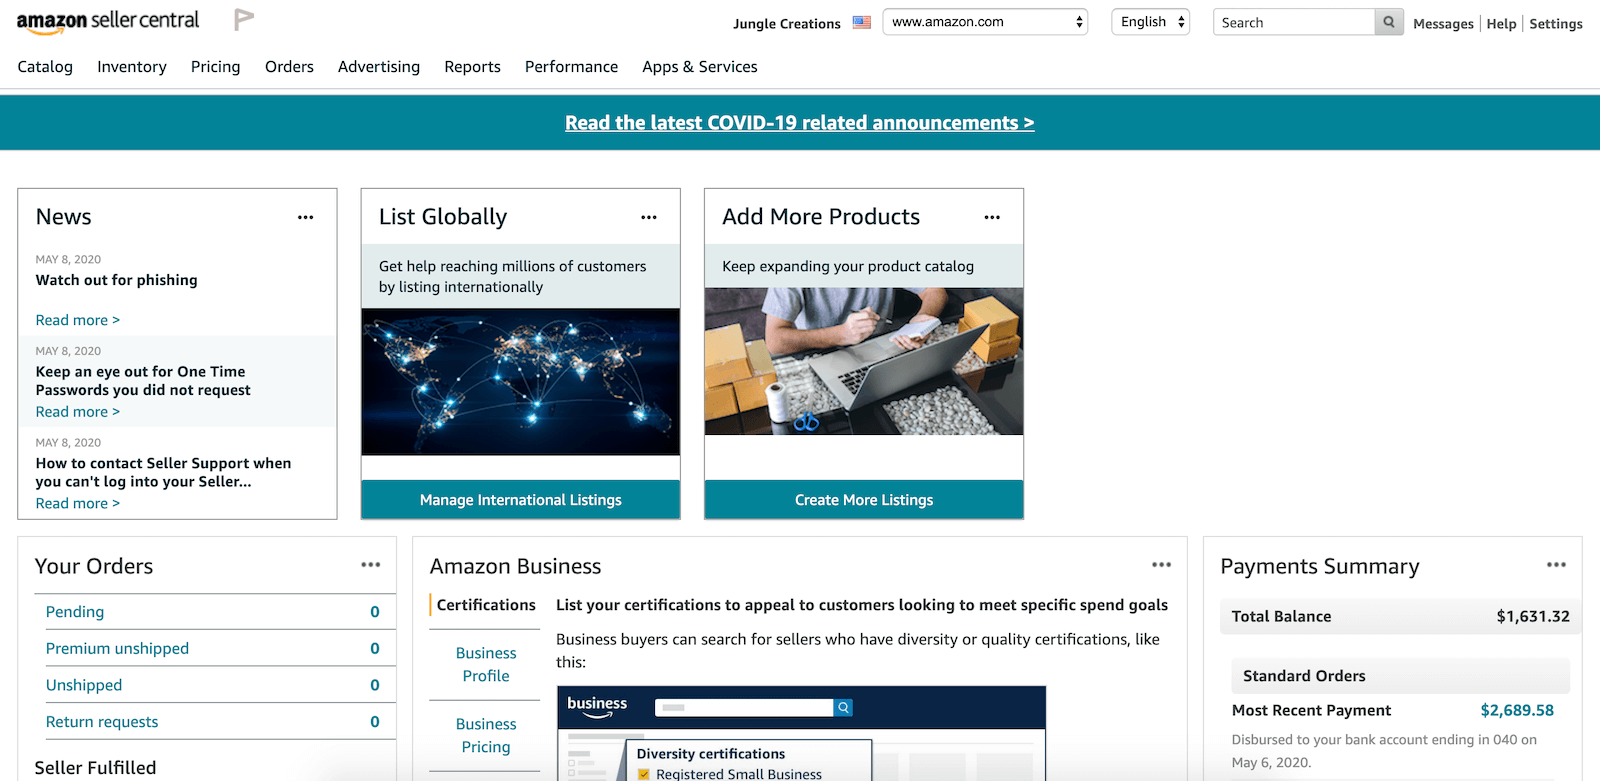
Task: Click the world map listing image
Action: point(520,382)
